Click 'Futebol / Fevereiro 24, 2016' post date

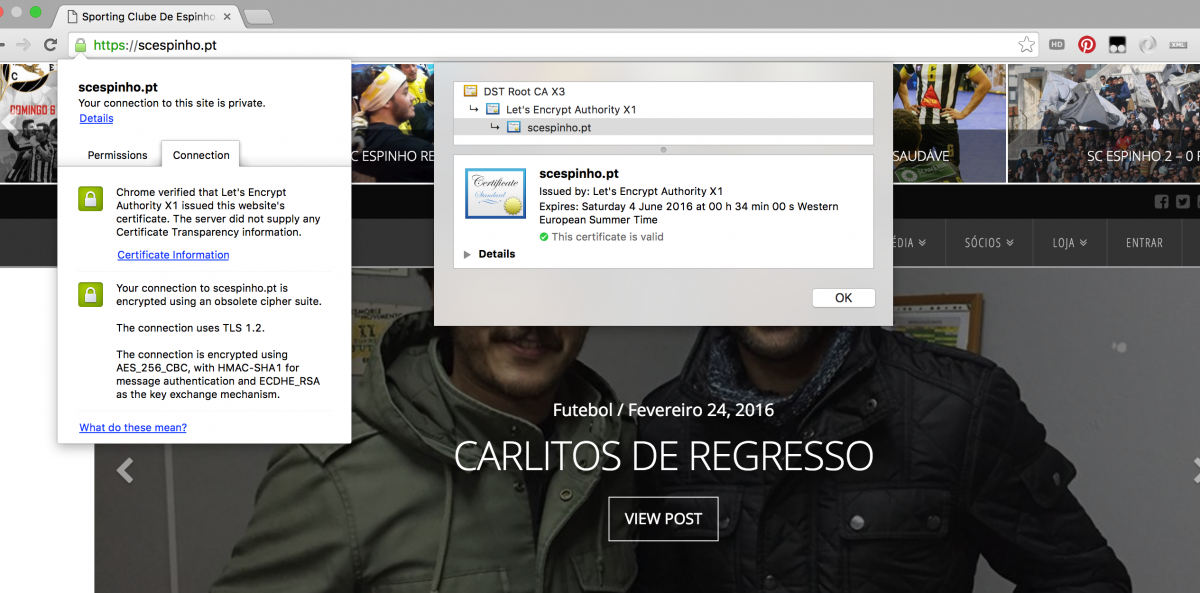coord(663,410)
